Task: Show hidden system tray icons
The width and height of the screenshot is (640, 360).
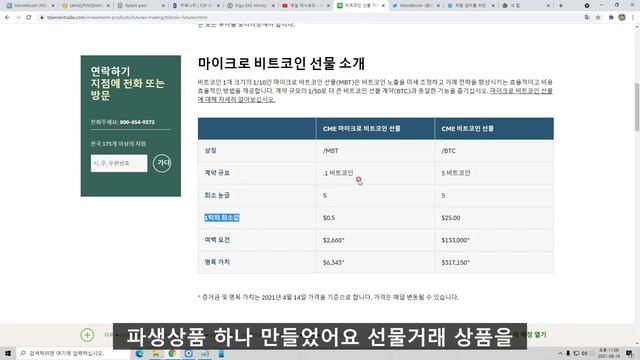Action: (560, 353)
